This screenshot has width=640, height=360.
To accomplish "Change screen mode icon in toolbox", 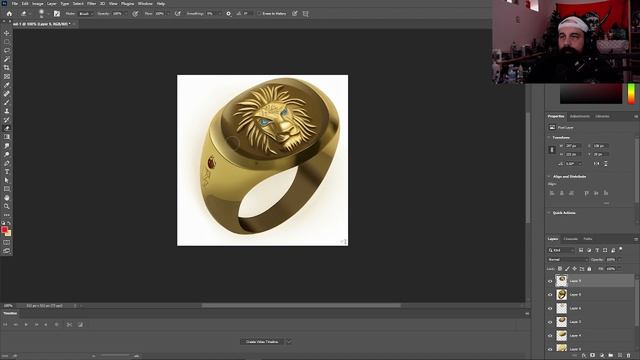I will click(7, 251).
